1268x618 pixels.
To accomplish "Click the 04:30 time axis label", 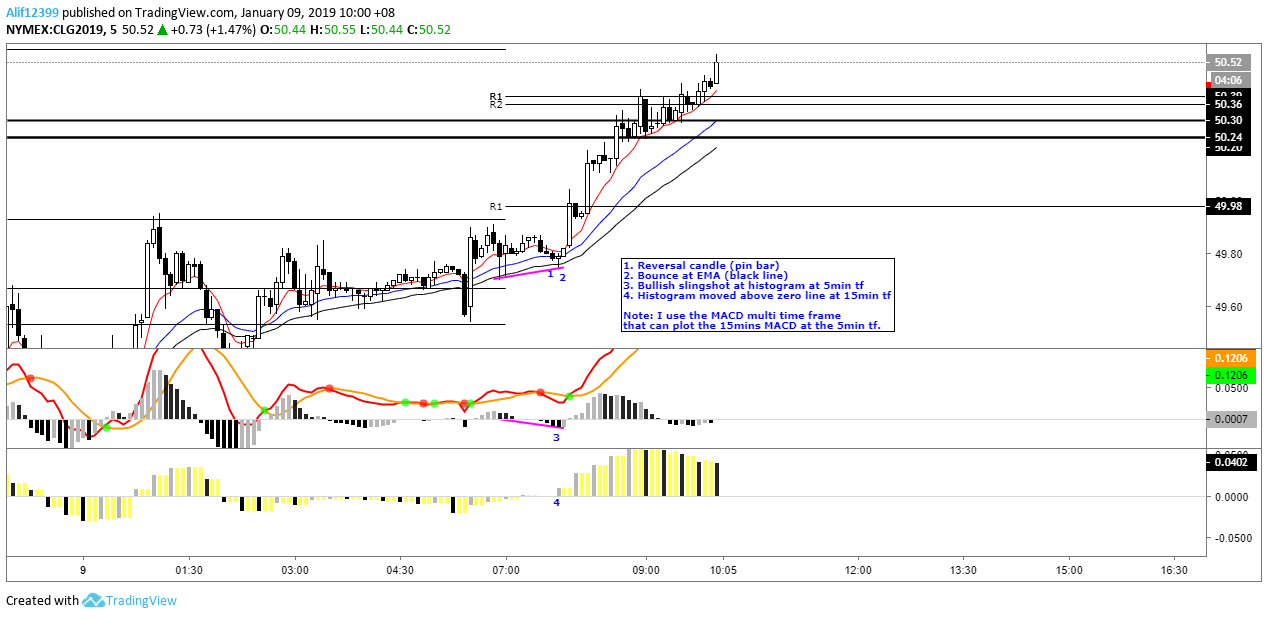I will (x=400, y=570).
